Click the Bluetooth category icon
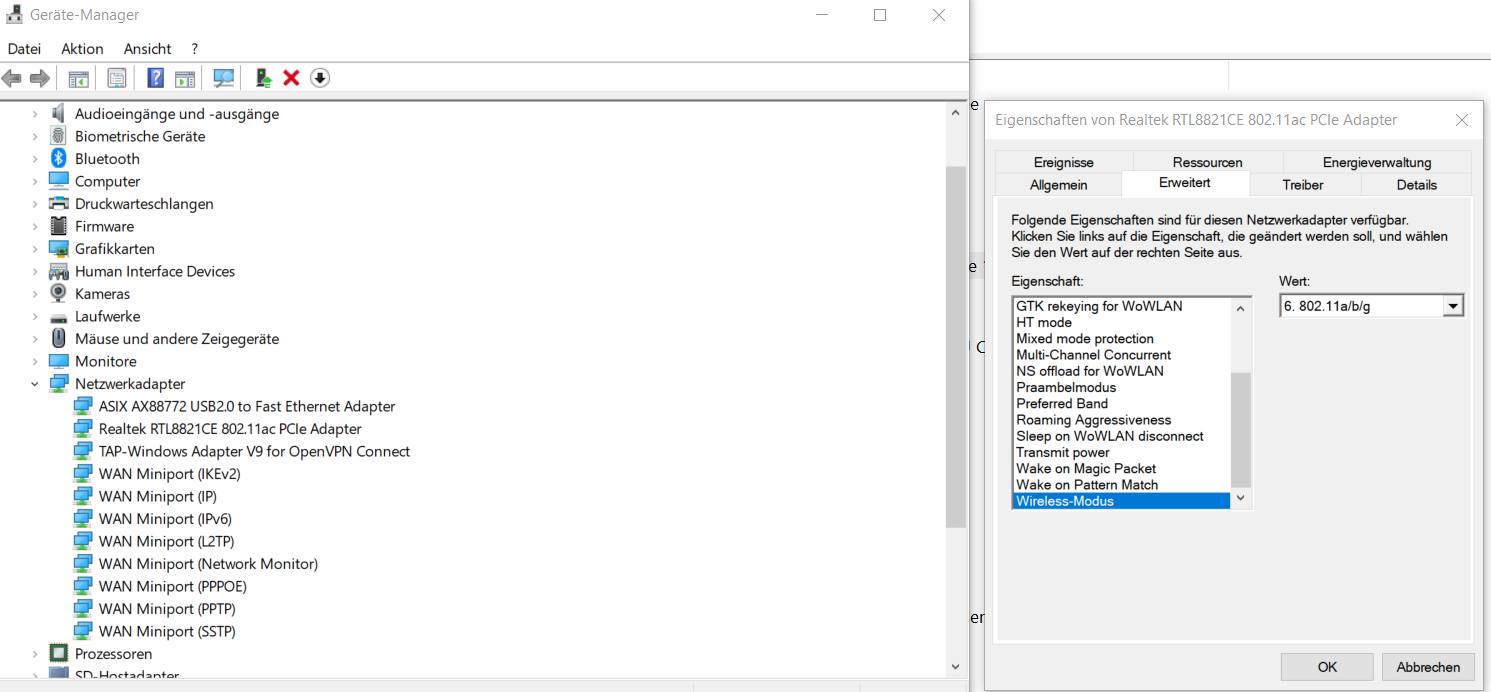This screenshot has width=1491, height=692. pos(59,159)
